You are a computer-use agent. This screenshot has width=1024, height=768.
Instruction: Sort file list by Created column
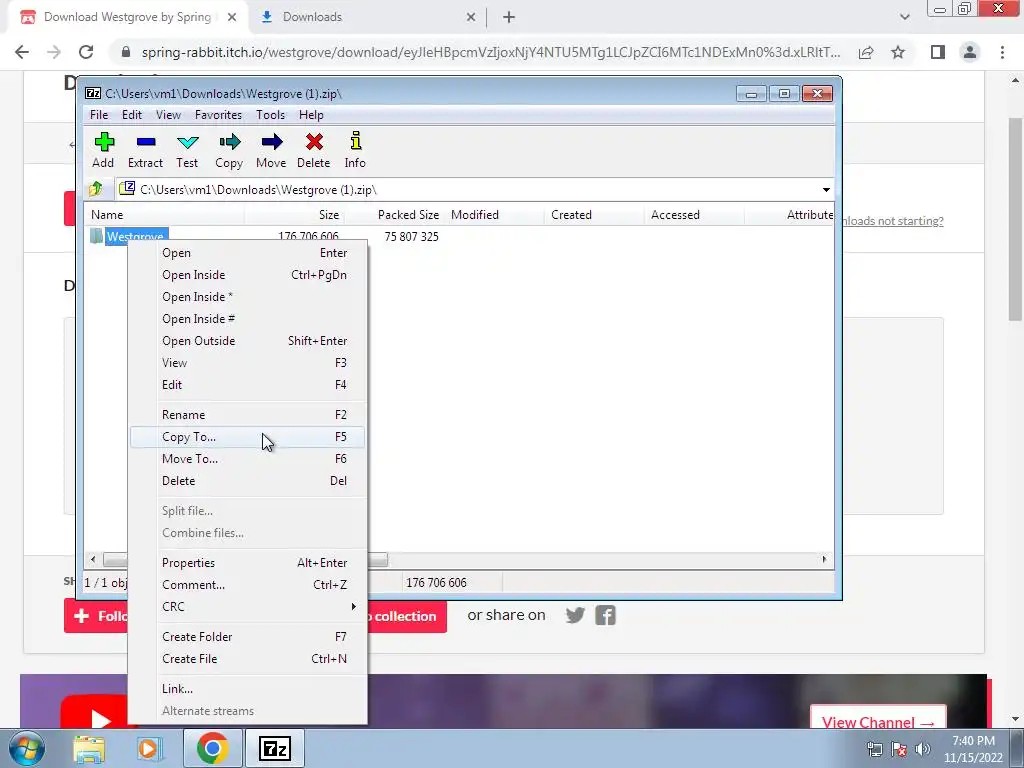pyautogui.click(x=594, y=215)
